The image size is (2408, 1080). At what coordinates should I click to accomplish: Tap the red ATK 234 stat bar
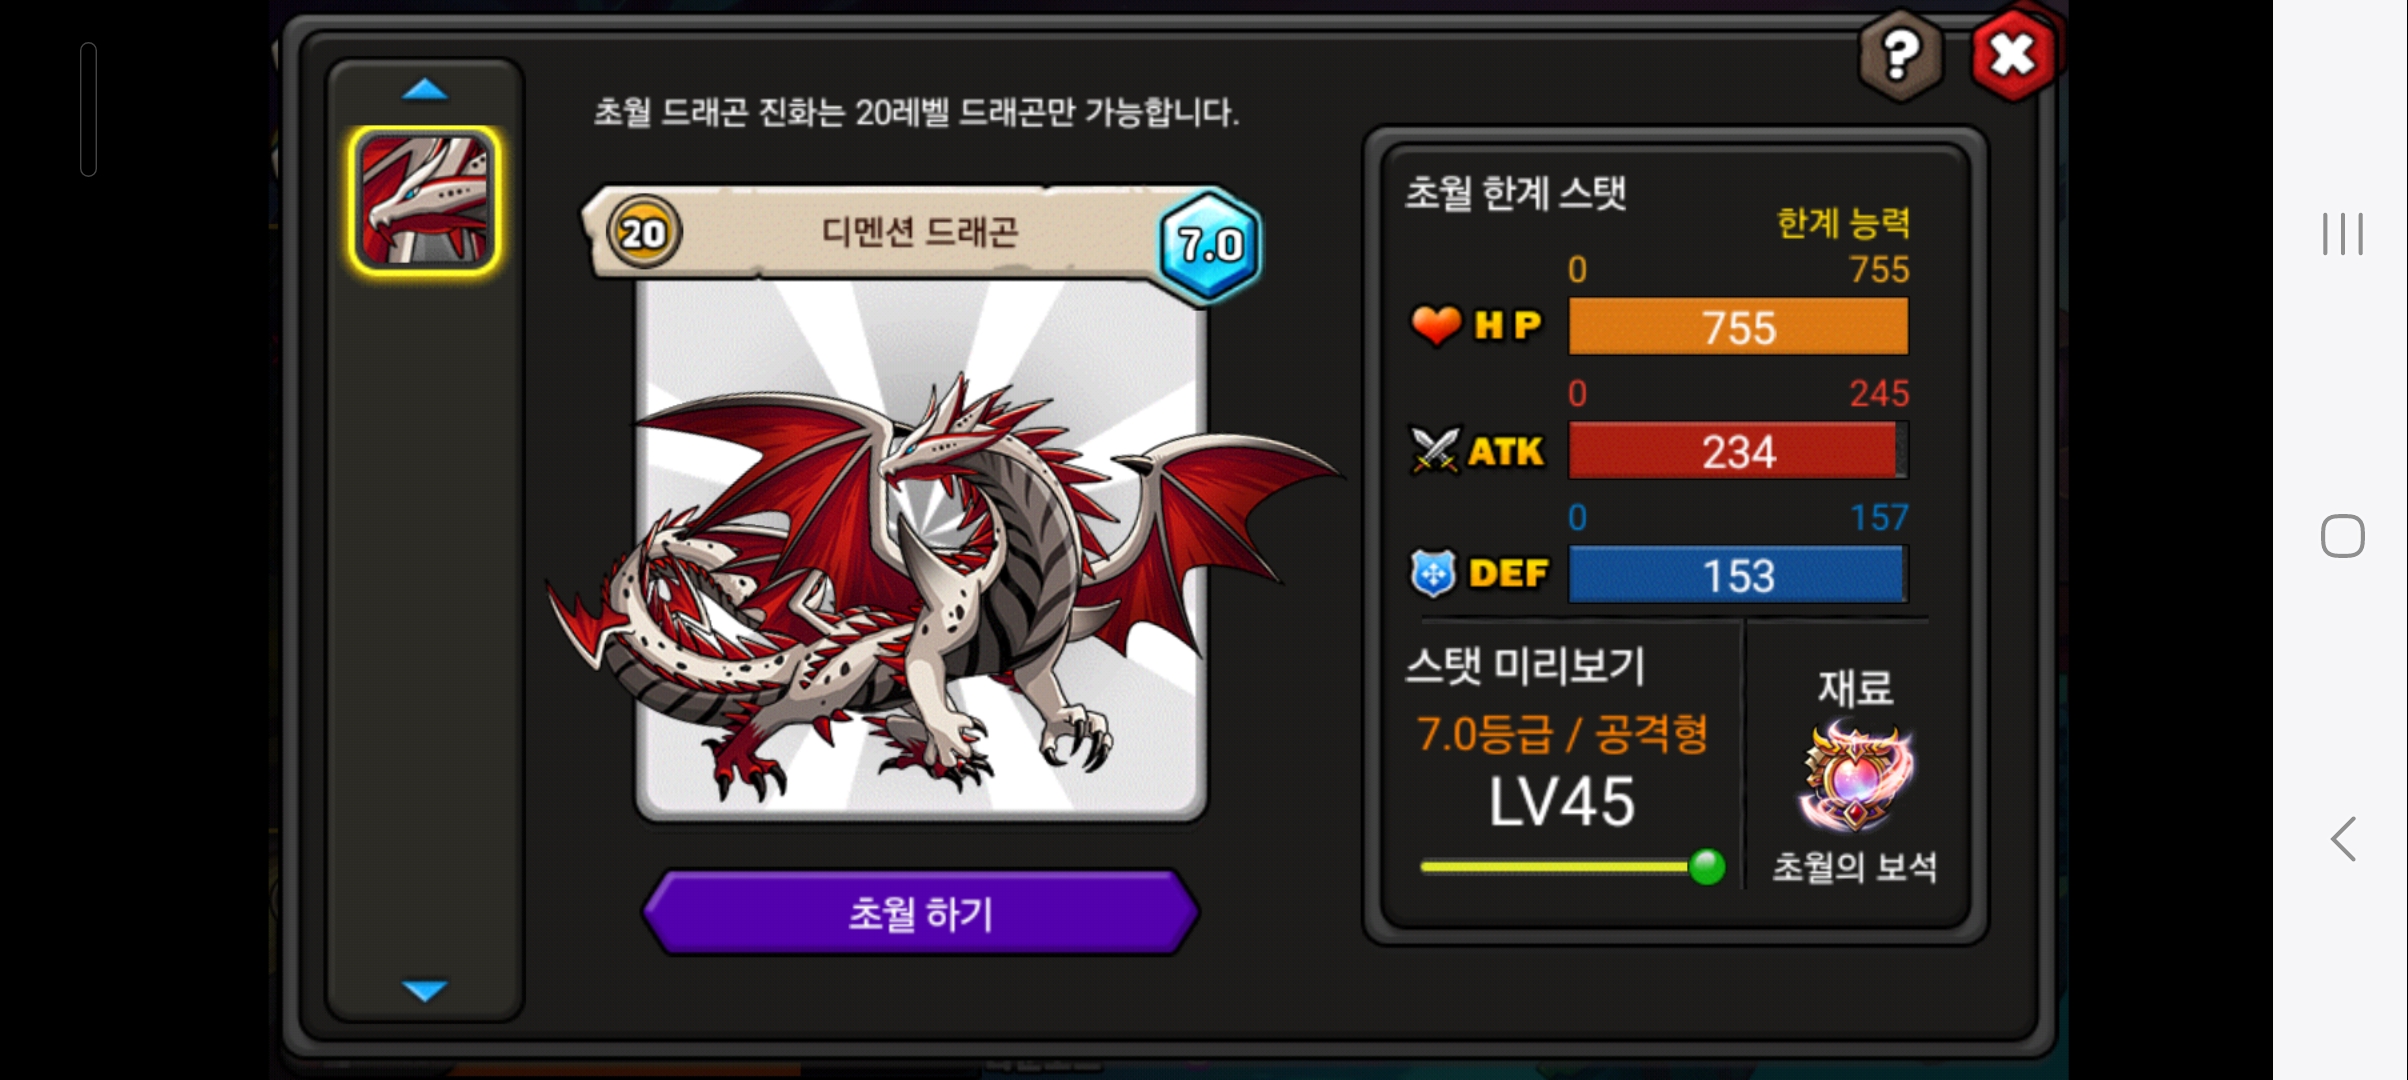(x=1738, y=450)
